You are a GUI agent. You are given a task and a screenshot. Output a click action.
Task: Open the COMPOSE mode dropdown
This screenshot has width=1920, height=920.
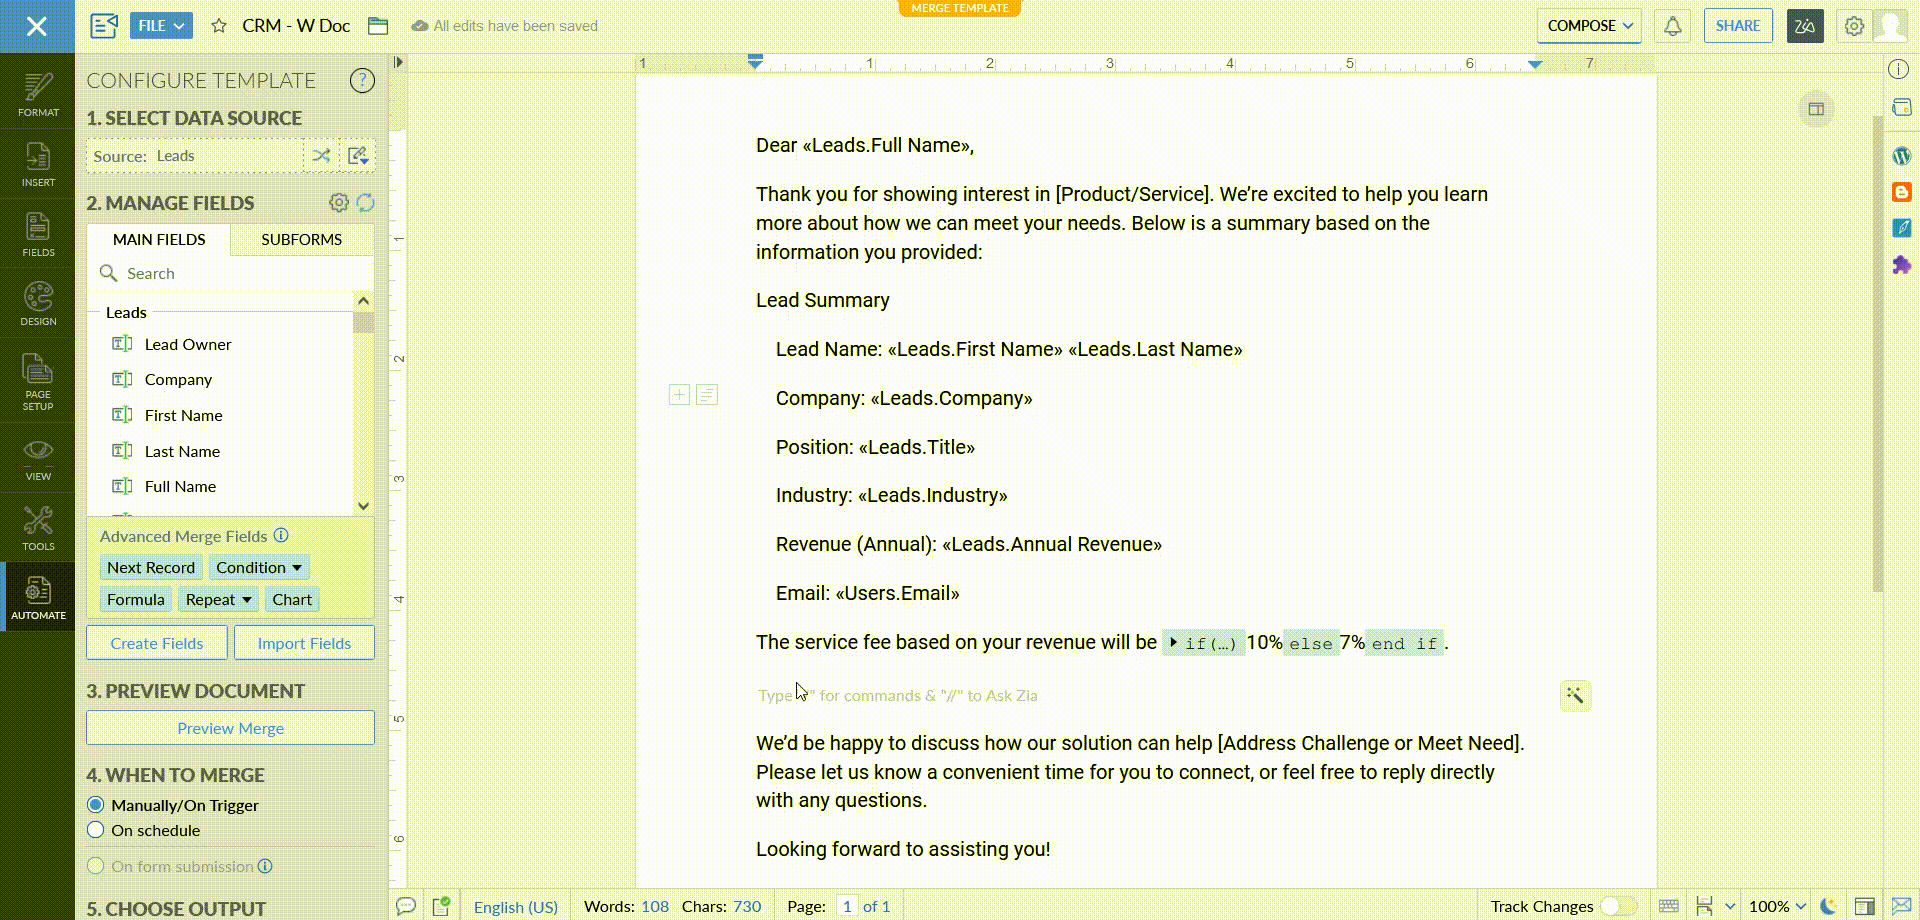pyautogui.click(x=1589, y=26)
